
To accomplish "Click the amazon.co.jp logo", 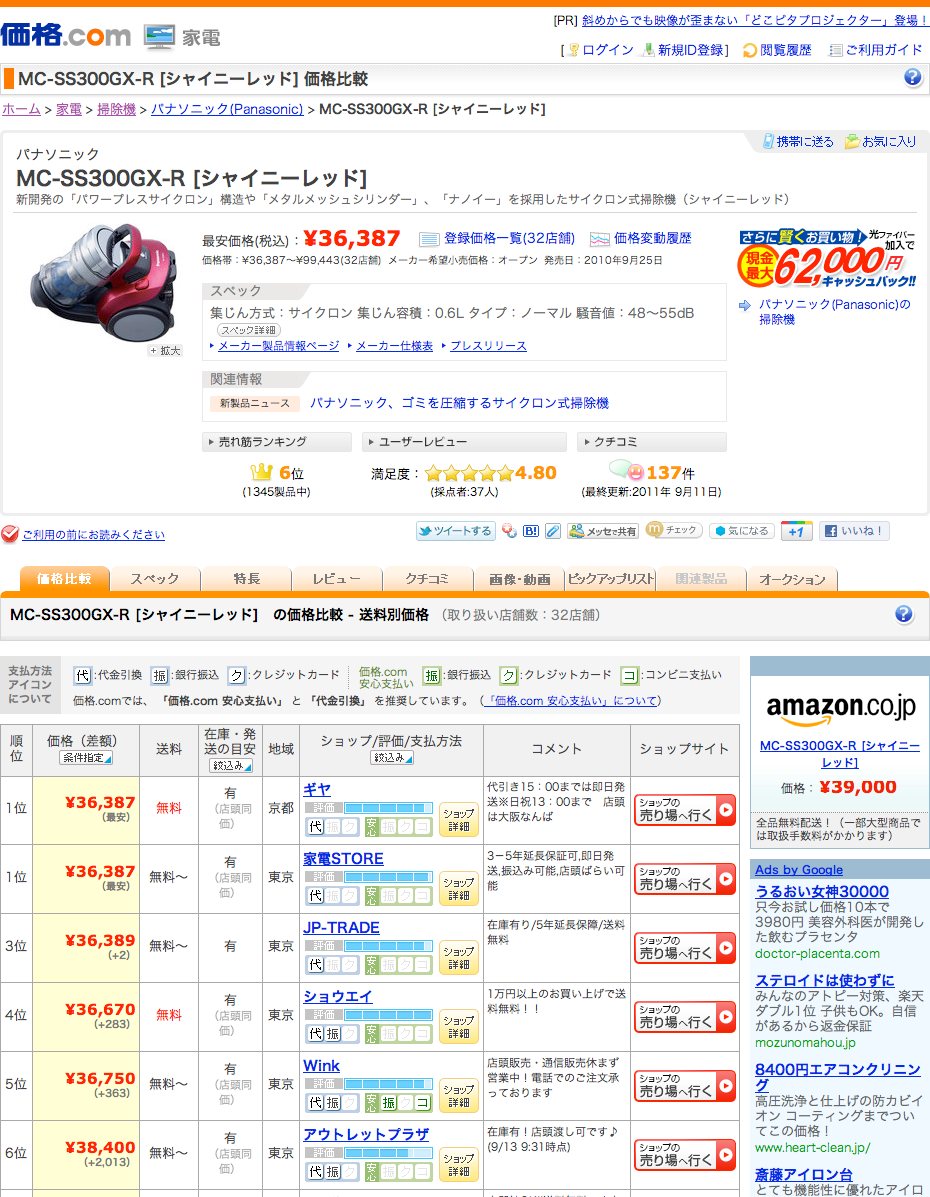I will coord(840,708).
